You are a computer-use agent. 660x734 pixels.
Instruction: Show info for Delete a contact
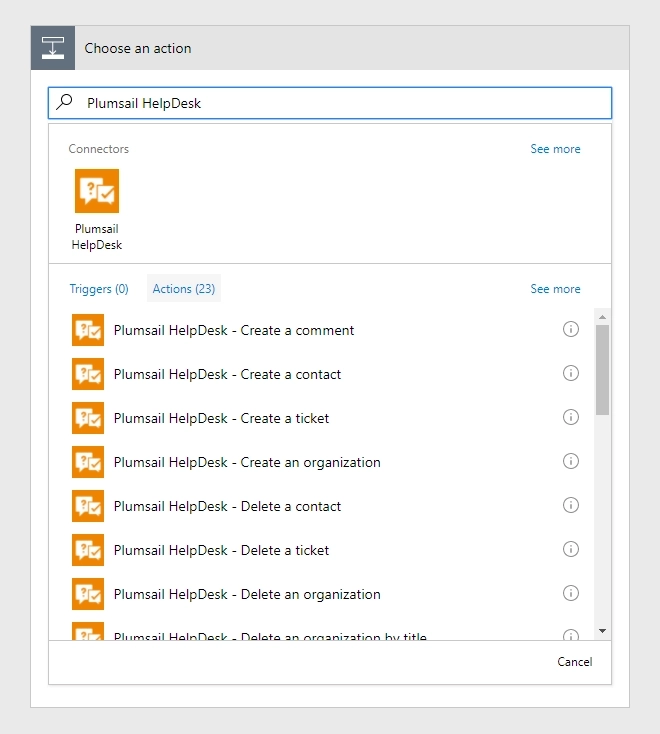point(571,505)
